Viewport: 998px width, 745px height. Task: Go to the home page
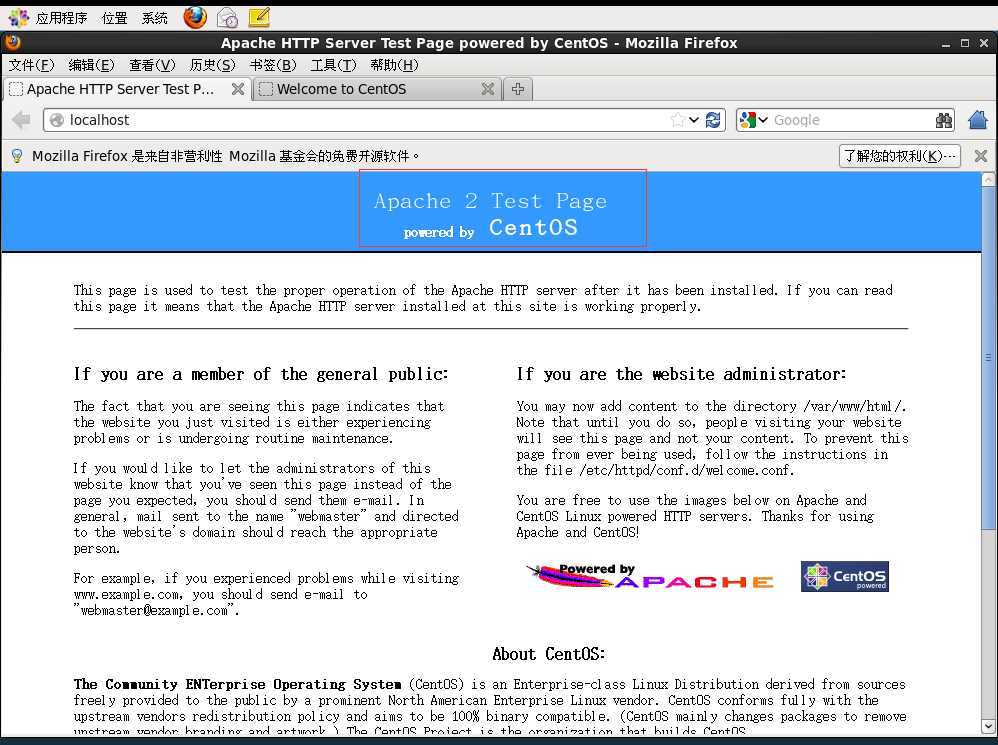pyautogui.click(x=978, y=120)
